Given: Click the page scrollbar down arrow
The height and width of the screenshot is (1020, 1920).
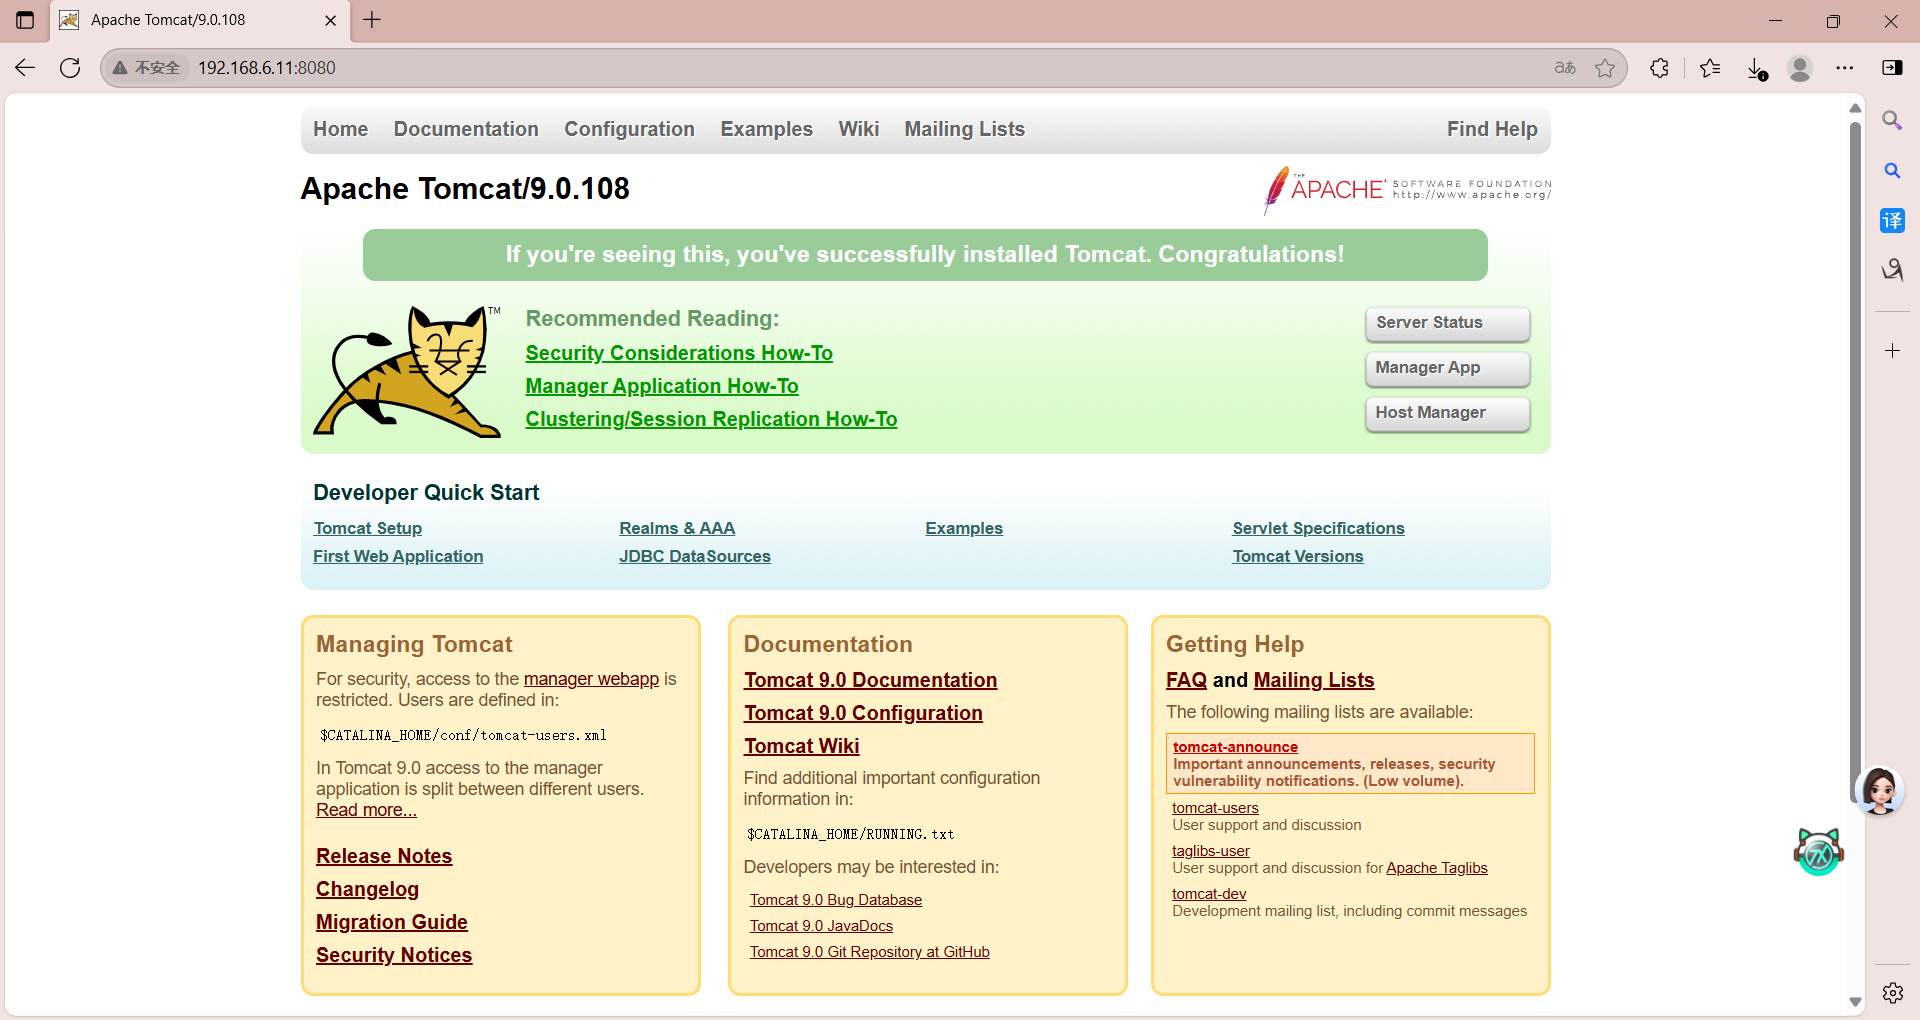Looking at the screenshot, I should [1855, 1001].
